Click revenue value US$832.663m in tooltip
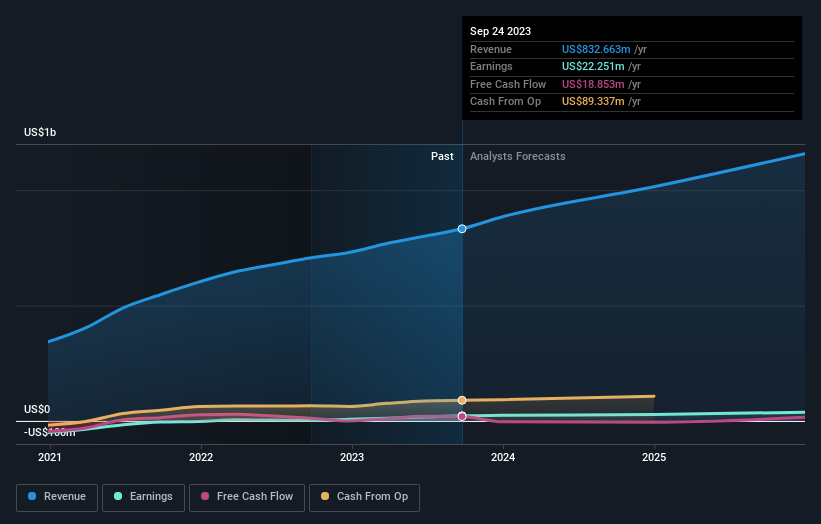This screenshot has width=821, height=524. pos(596,49)
